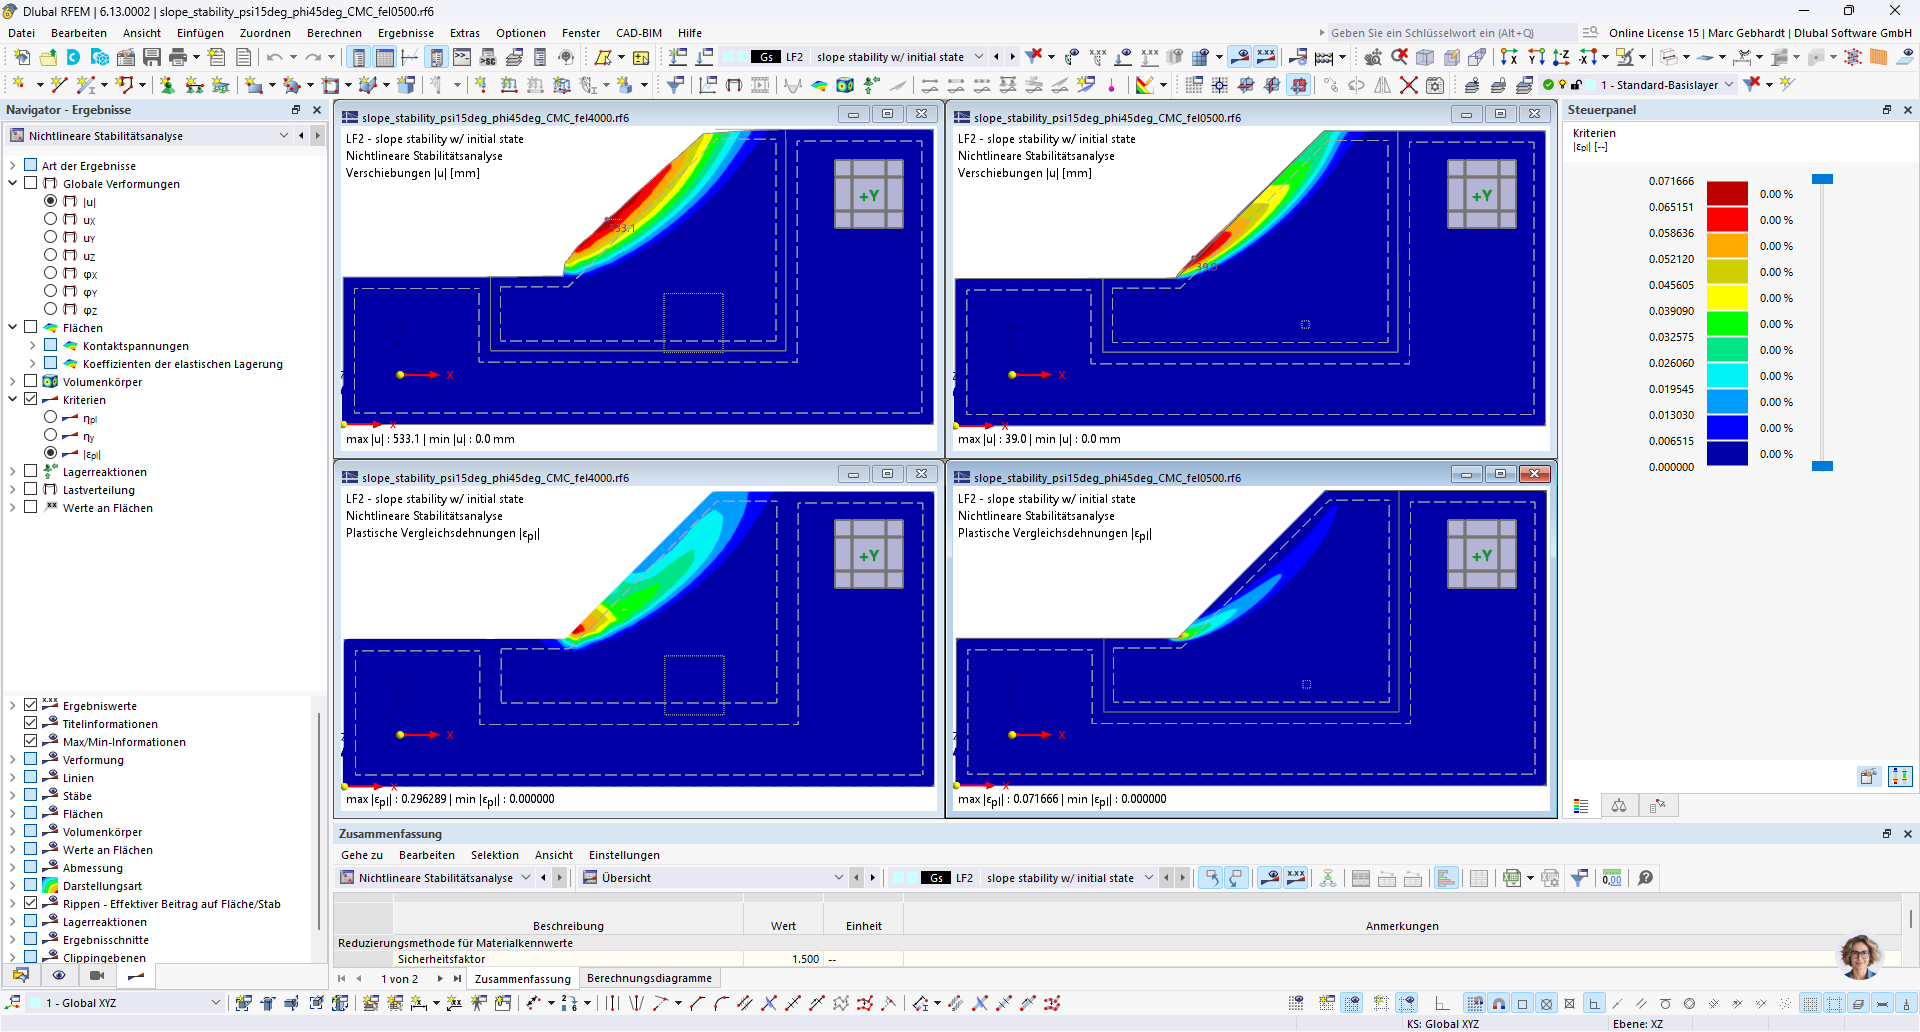
Task: Select the uZ deformation radio button
Action: [51, 256]
